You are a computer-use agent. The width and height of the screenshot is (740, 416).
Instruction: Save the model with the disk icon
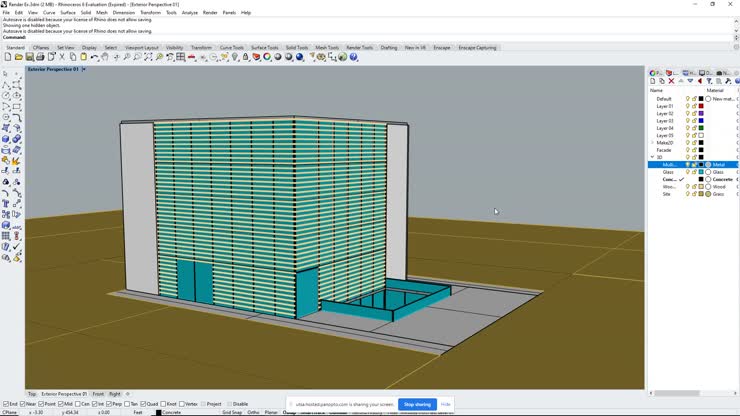click(x=29, y=57)
